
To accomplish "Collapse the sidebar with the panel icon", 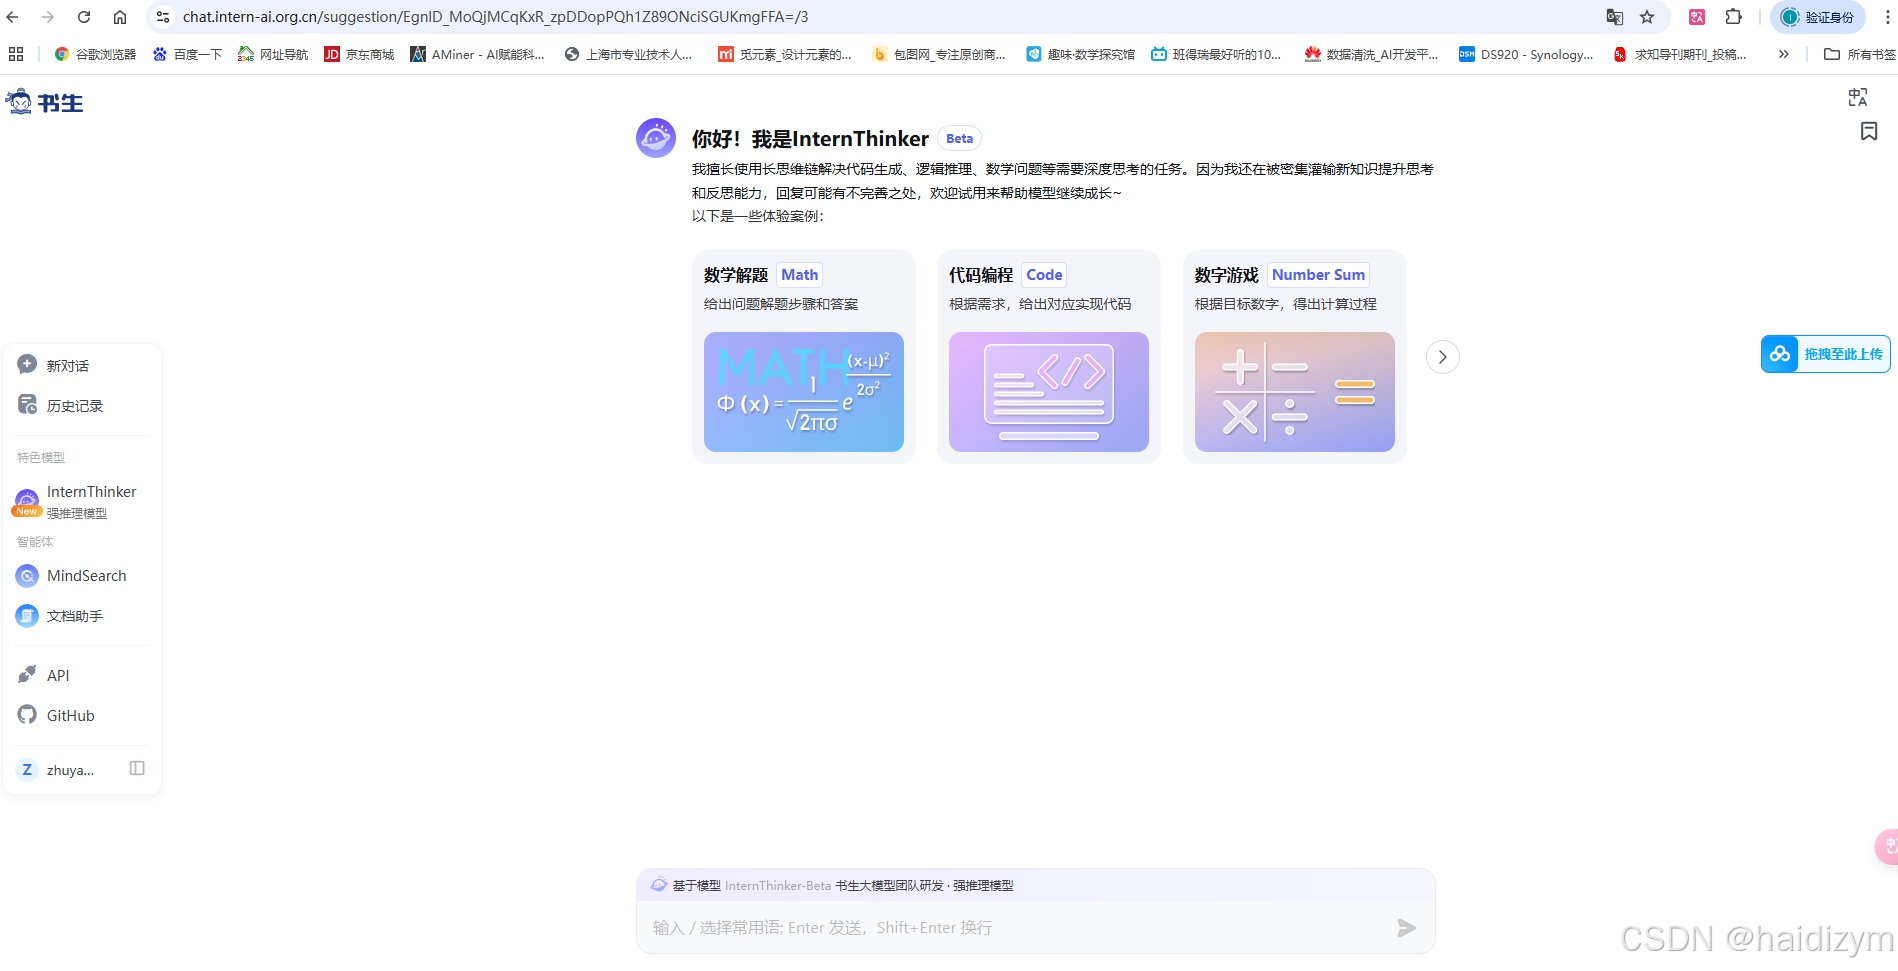I will click(x=137, y=768).
